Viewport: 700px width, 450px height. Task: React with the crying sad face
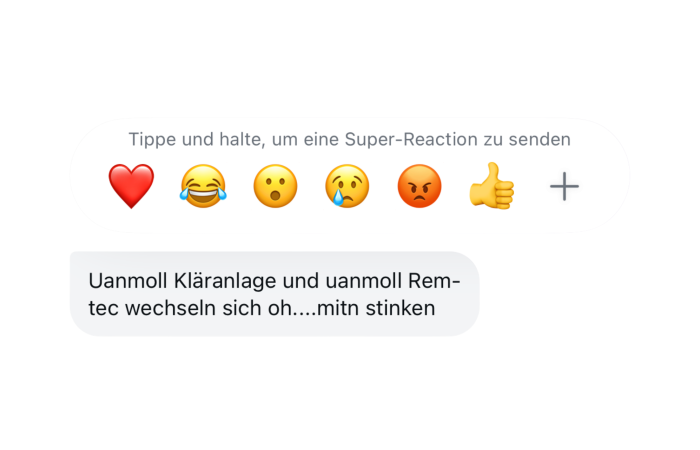click(347, 186)
